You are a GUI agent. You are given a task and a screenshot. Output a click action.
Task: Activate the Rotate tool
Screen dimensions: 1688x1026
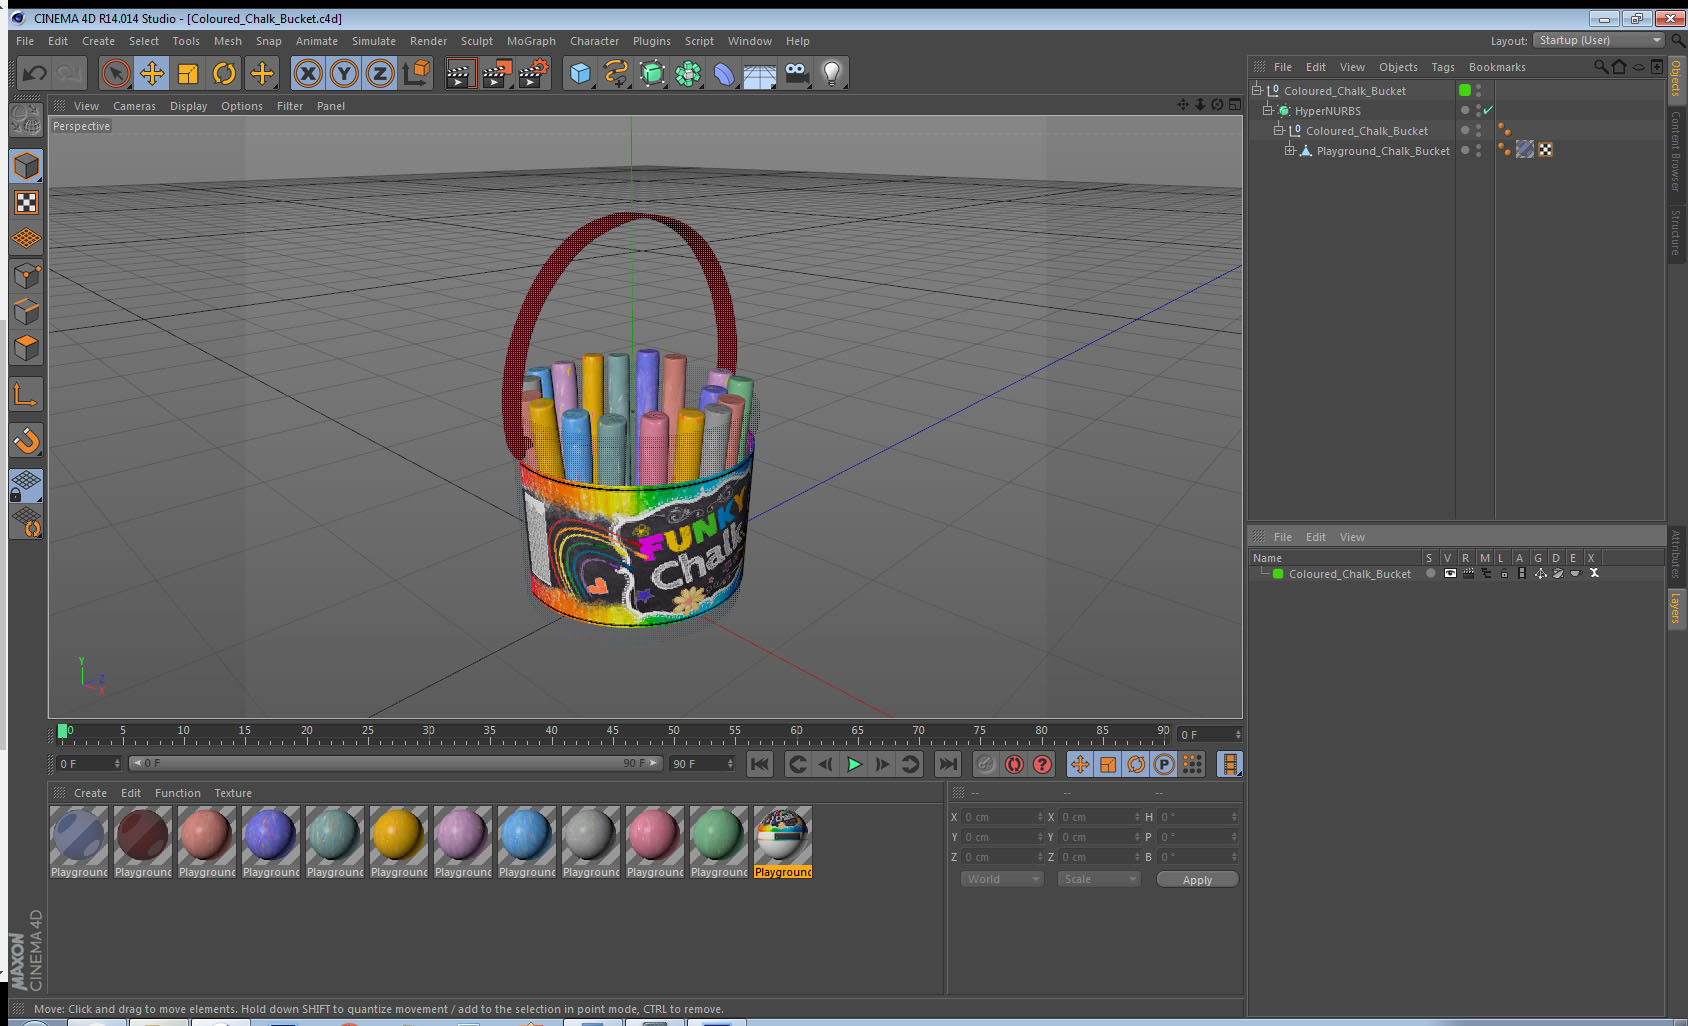tap(224, 73)
